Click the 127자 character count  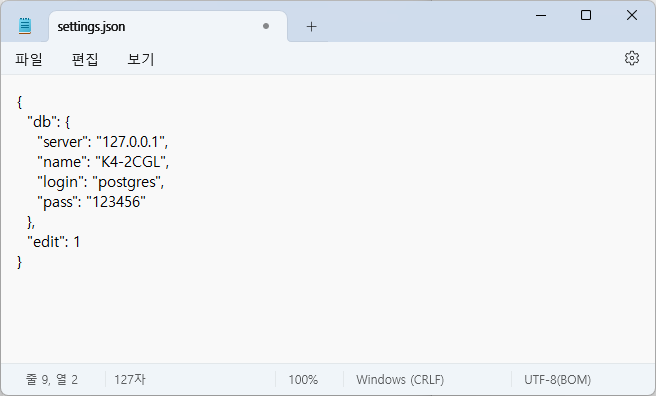[130, 380]
